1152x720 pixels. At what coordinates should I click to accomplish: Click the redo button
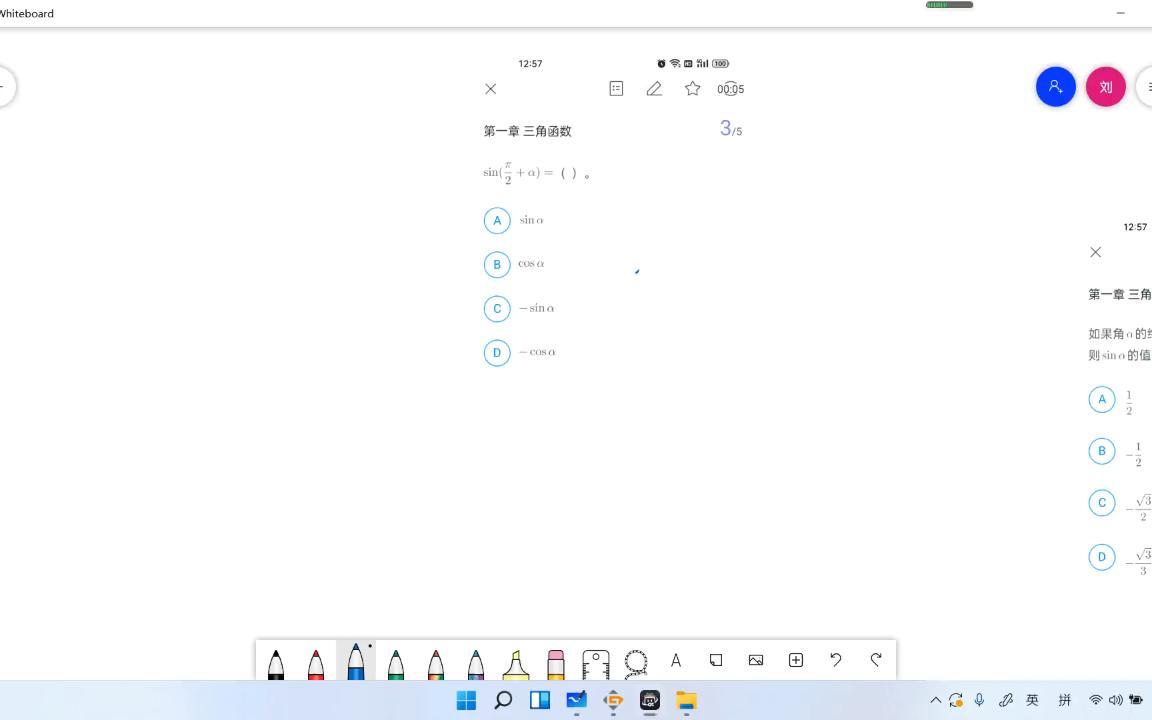pos(875,660)
